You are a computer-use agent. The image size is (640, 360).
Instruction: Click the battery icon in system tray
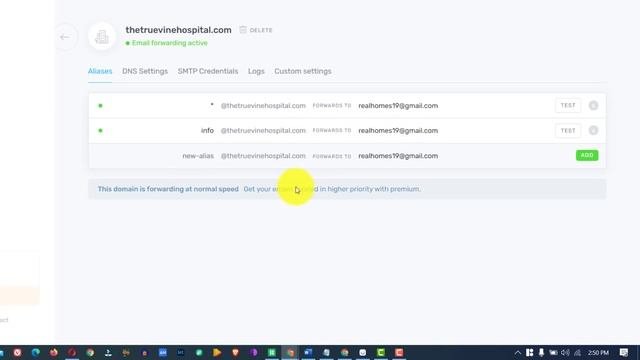click(553, 353)
